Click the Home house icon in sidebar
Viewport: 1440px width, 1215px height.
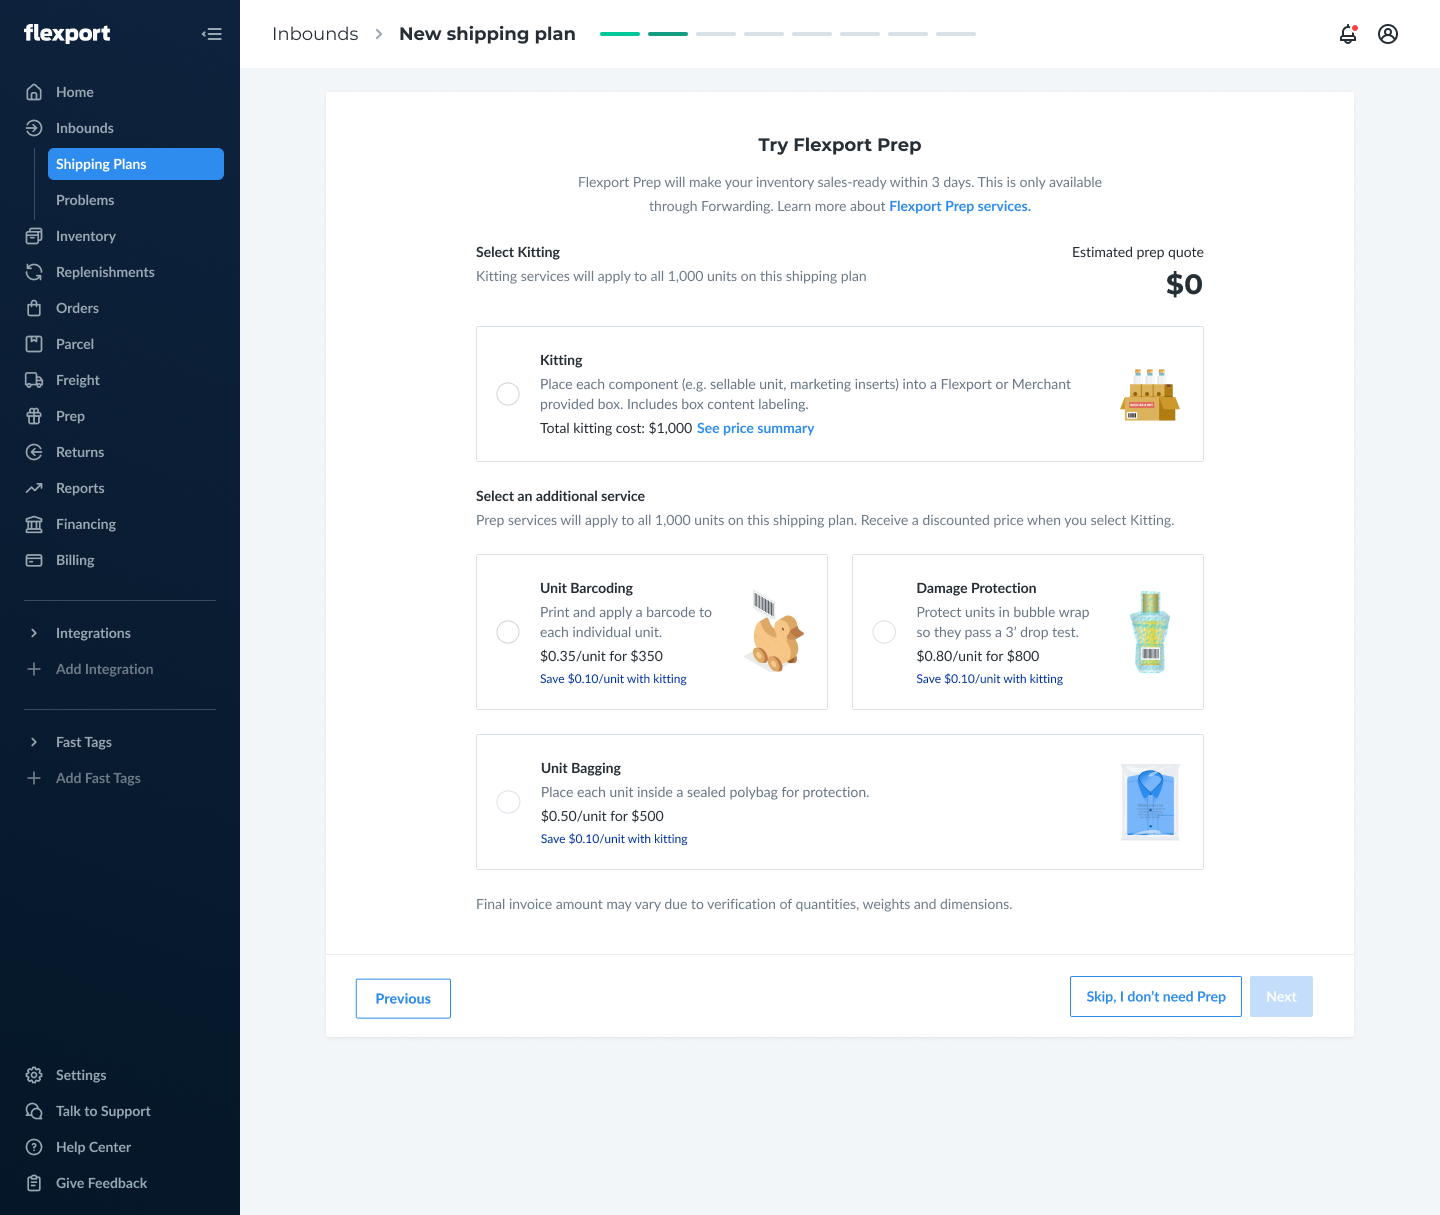34,92
